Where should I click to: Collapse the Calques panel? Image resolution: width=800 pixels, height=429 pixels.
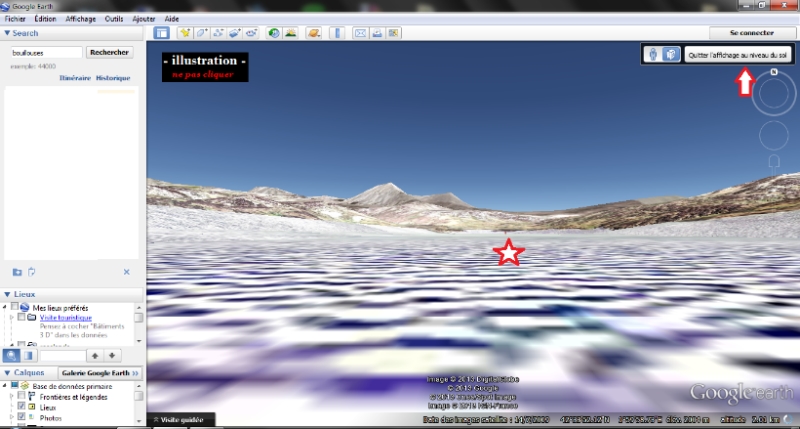[8, 372]
